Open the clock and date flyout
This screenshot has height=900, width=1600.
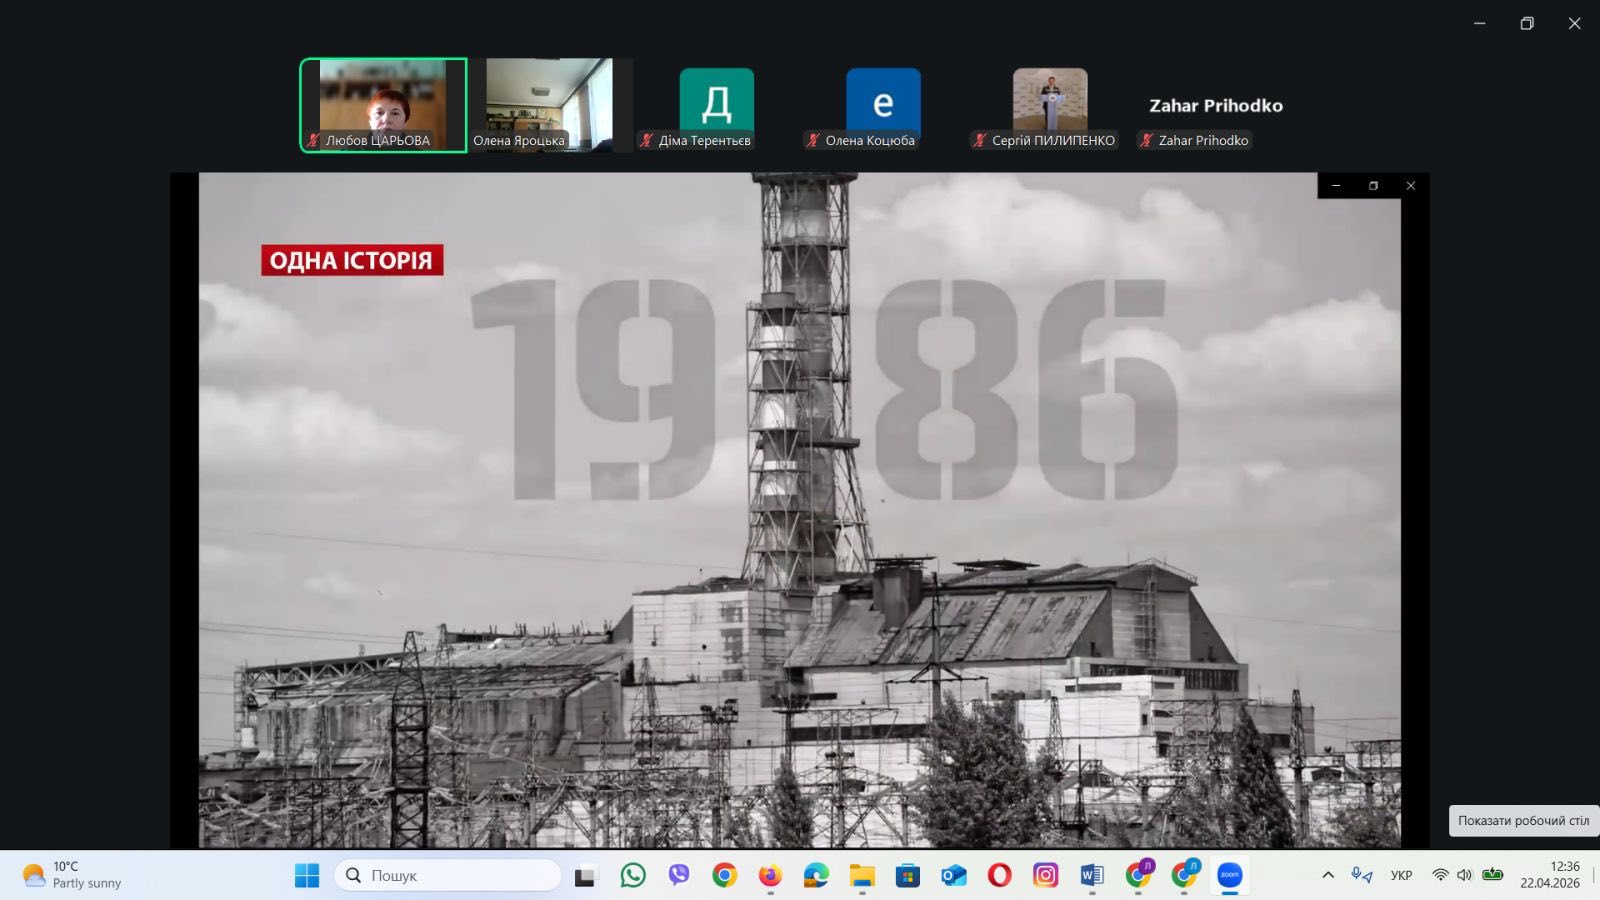click(1550, 875)
